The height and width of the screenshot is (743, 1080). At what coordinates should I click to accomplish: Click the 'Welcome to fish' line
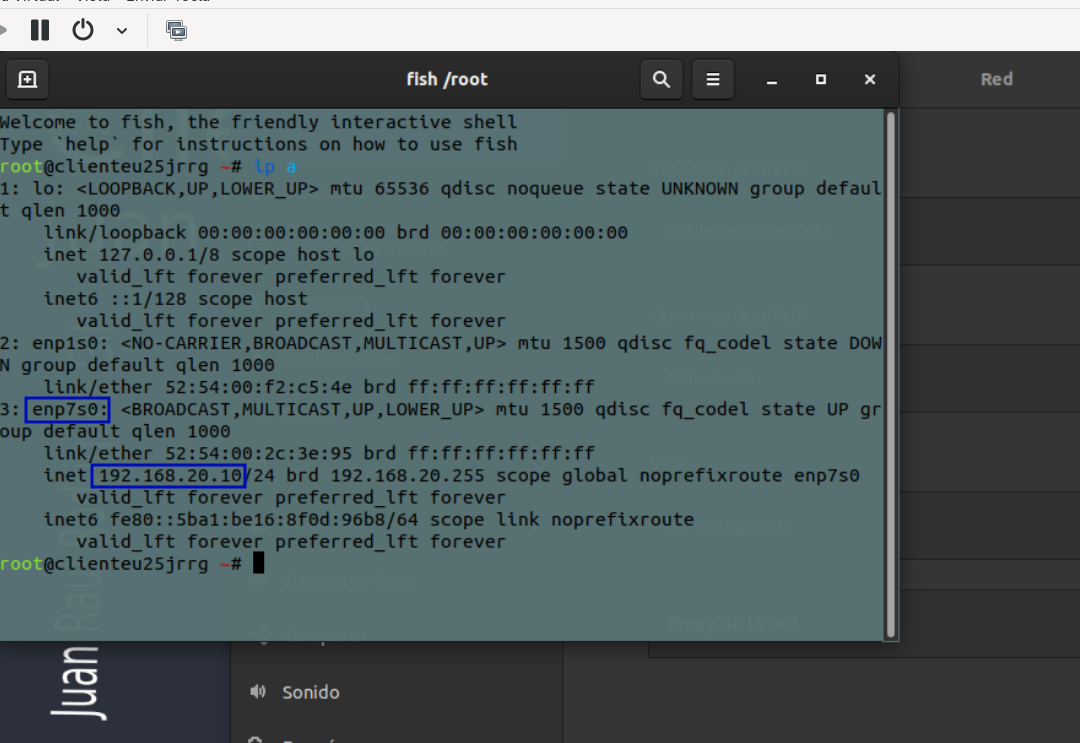(258, 123)
